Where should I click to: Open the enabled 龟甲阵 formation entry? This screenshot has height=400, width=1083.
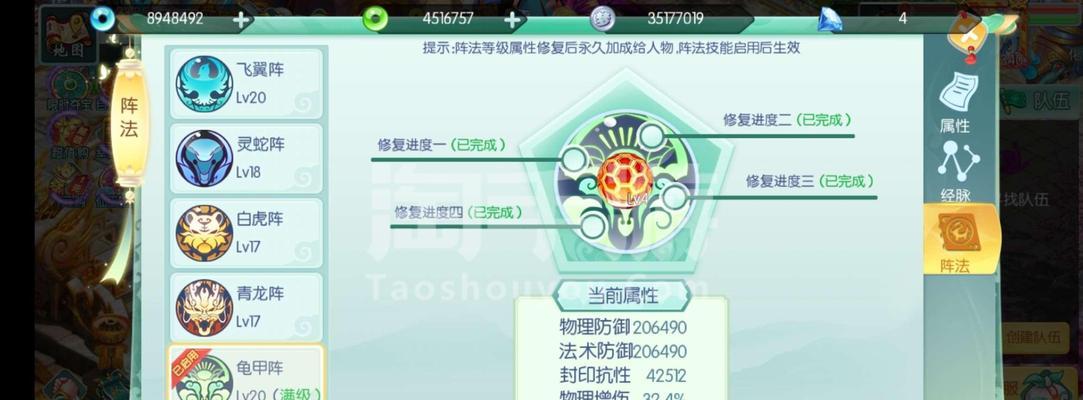(245, 372)
